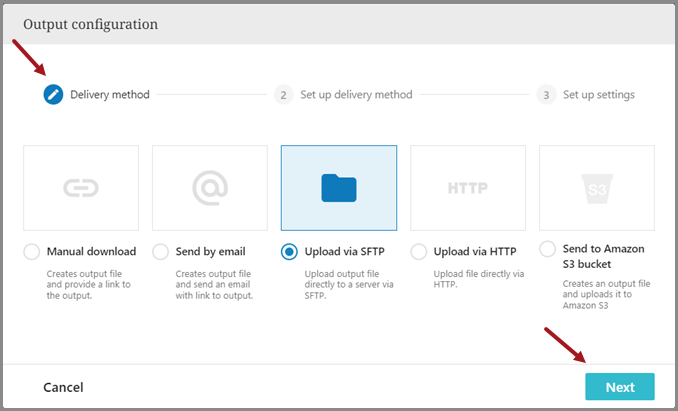Select the Manual download radio button
Screen dimensions: 678x411
pos(32,252)
